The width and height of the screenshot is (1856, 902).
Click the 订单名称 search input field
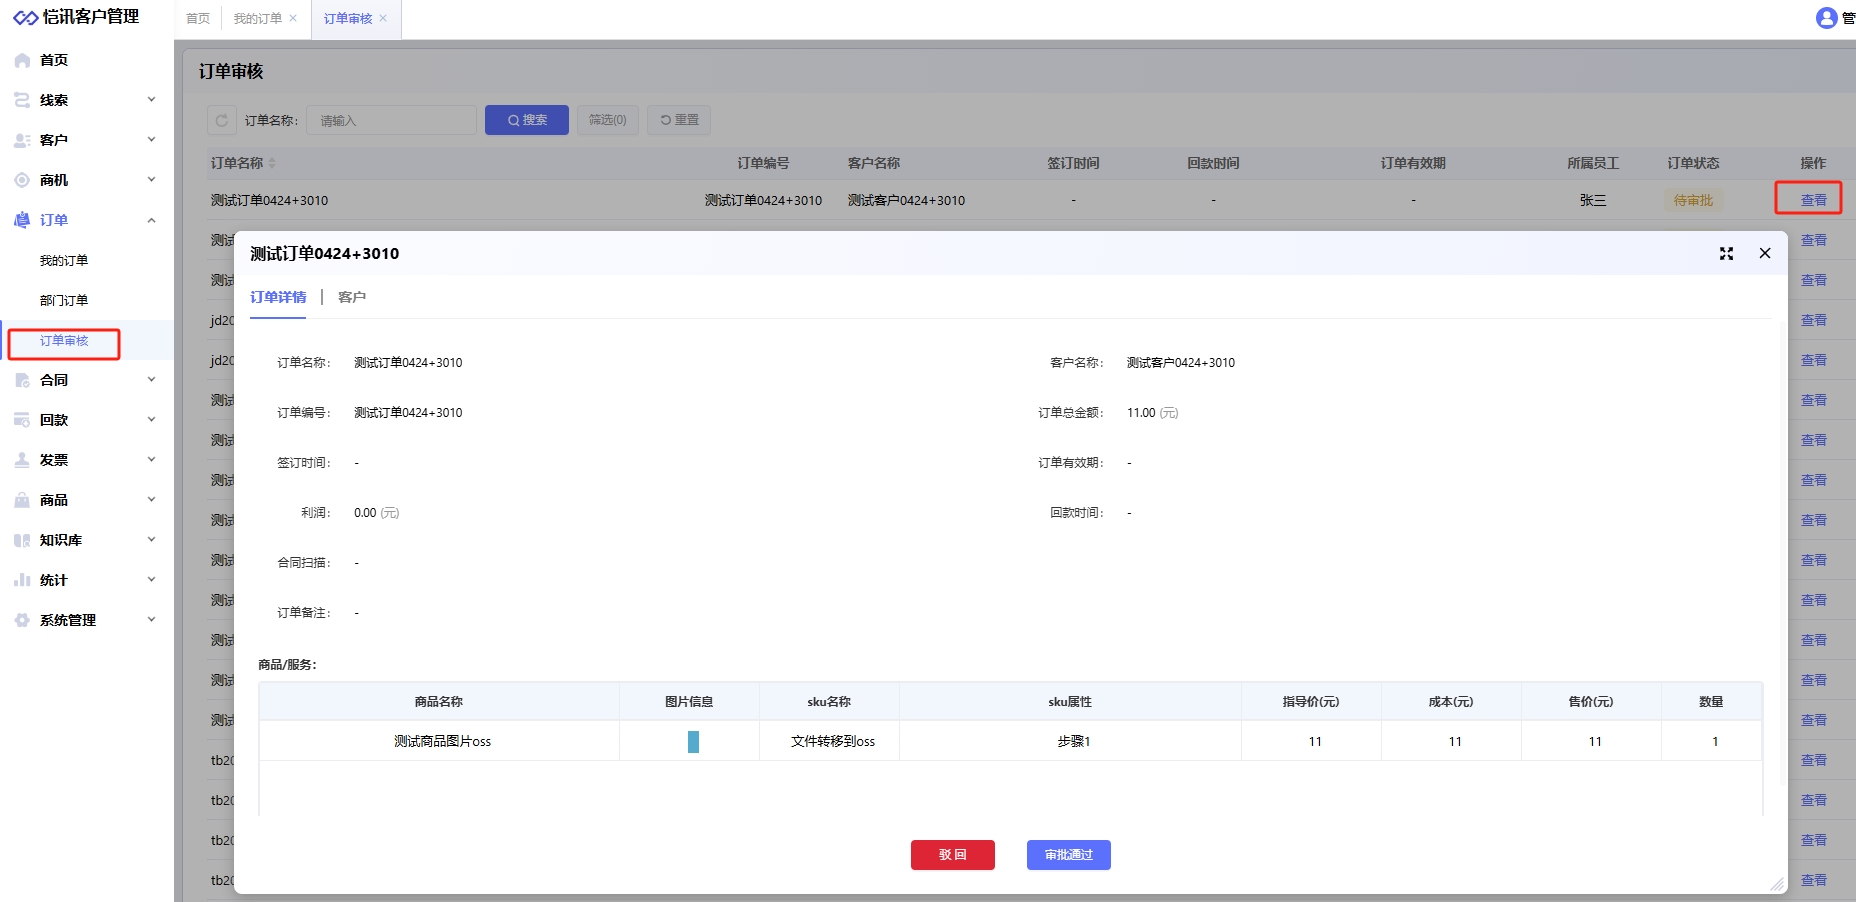[391, 120]
